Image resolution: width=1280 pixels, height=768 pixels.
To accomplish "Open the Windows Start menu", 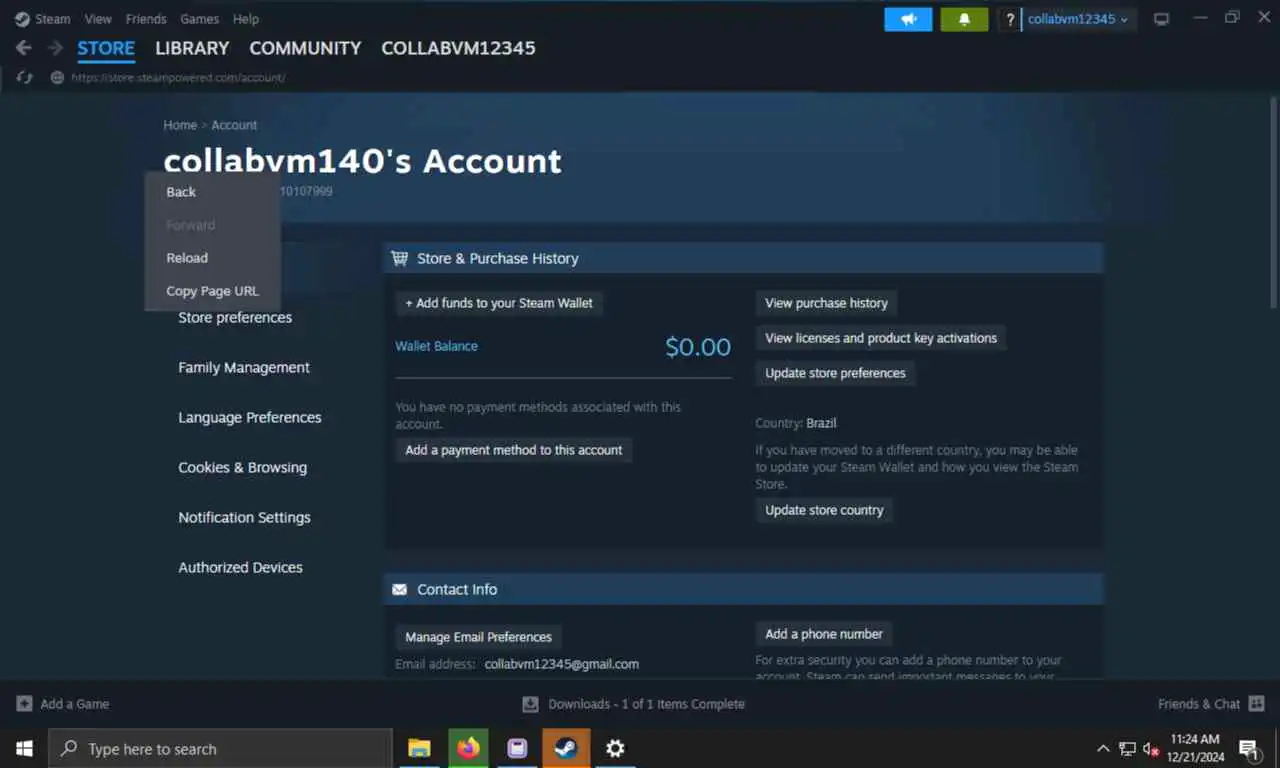I will coord(24,748).
